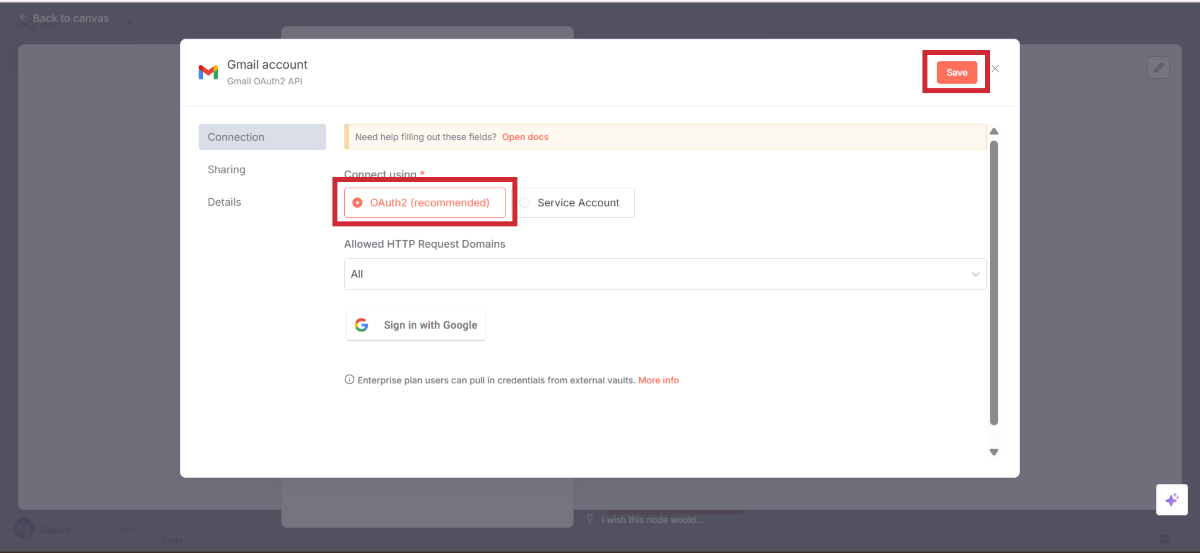Viewport: 1200px width, 553px height.
Task: Open the Details tab
Action: pos(225,202)
